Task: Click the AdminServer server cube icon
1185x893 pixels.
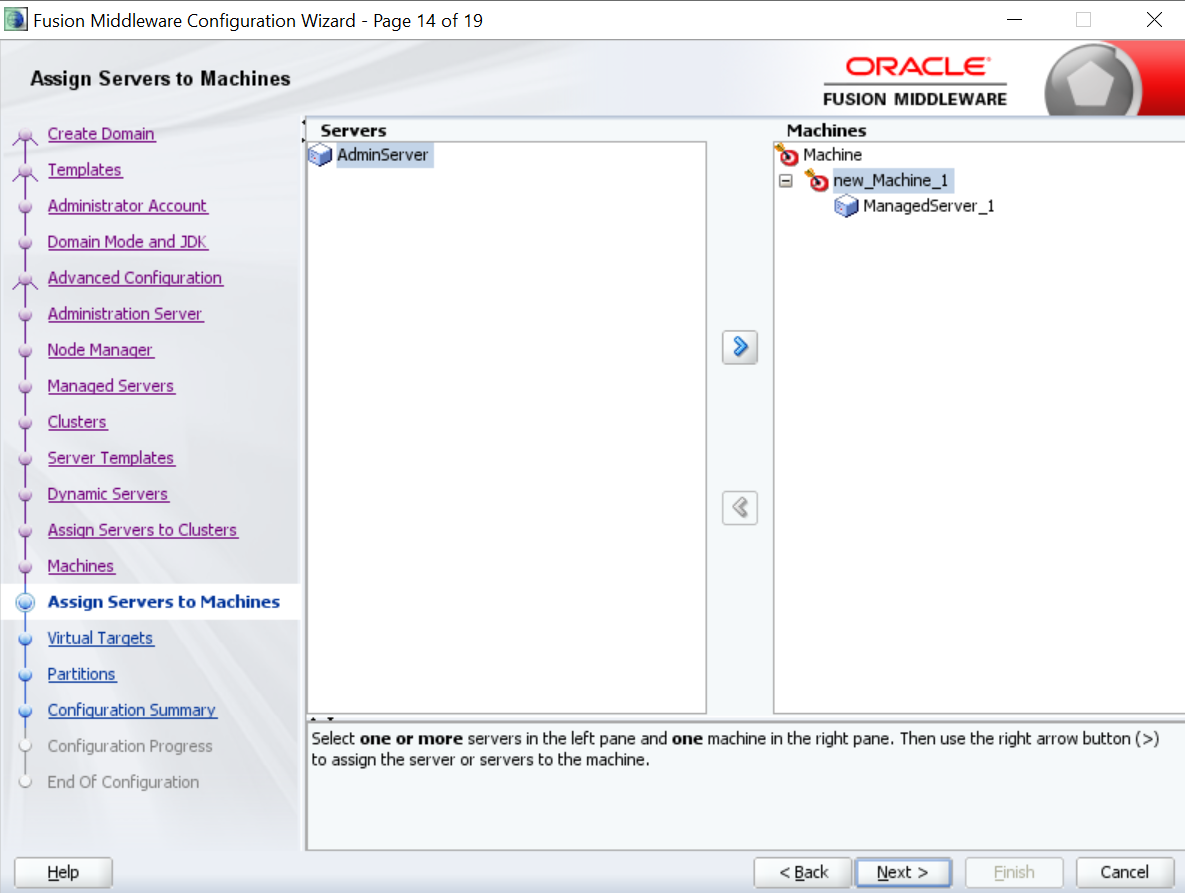Action: click(x=320, y=156)
